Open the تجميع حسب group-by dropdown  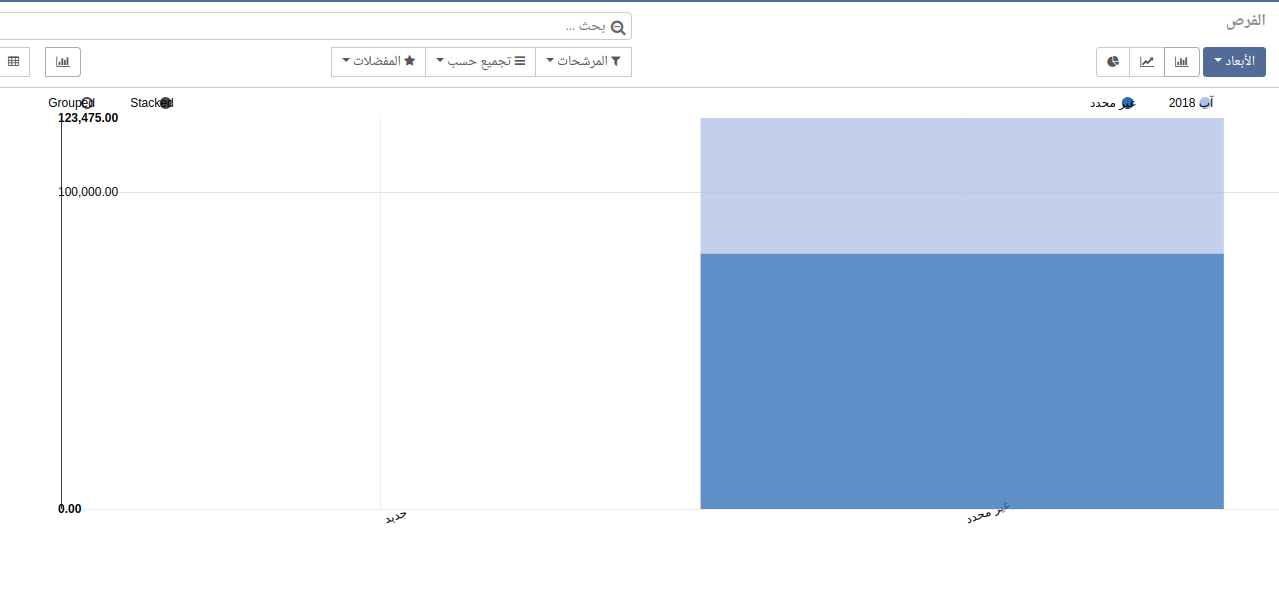(x=480, y=62)
